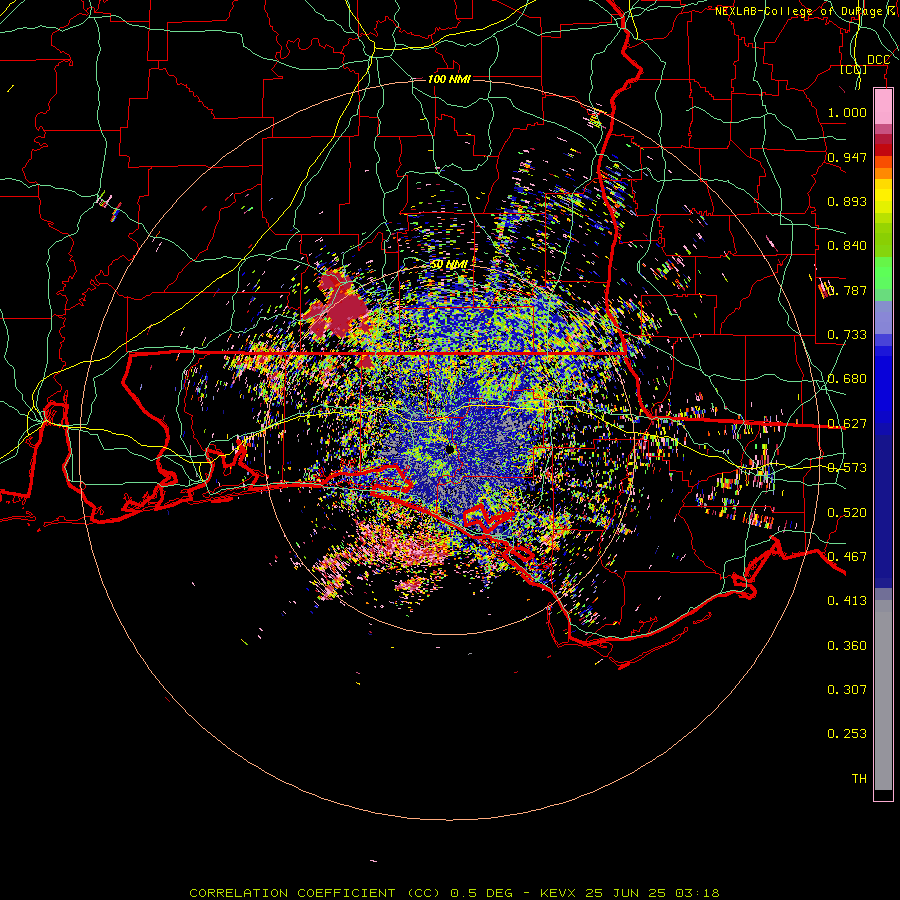Click the 0.253 scale value

tap(847, 734)
